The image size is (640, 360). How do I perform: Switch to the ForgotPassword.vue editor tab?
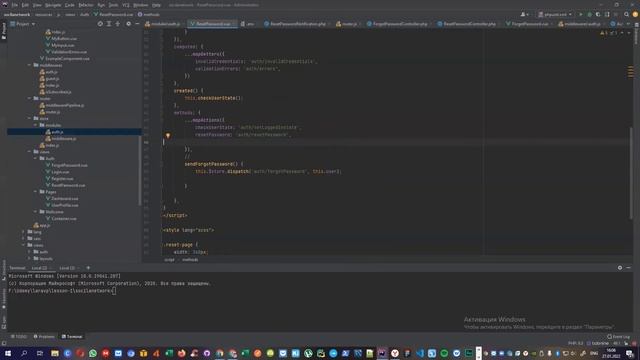(x=529, y=24)
